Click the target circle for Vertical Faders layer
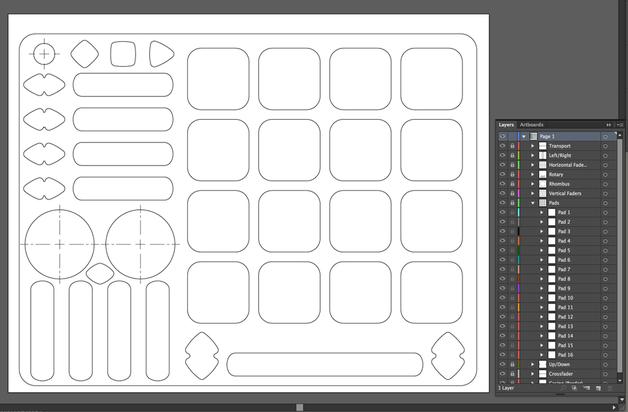628x412 pixels. tap(605, 194)
